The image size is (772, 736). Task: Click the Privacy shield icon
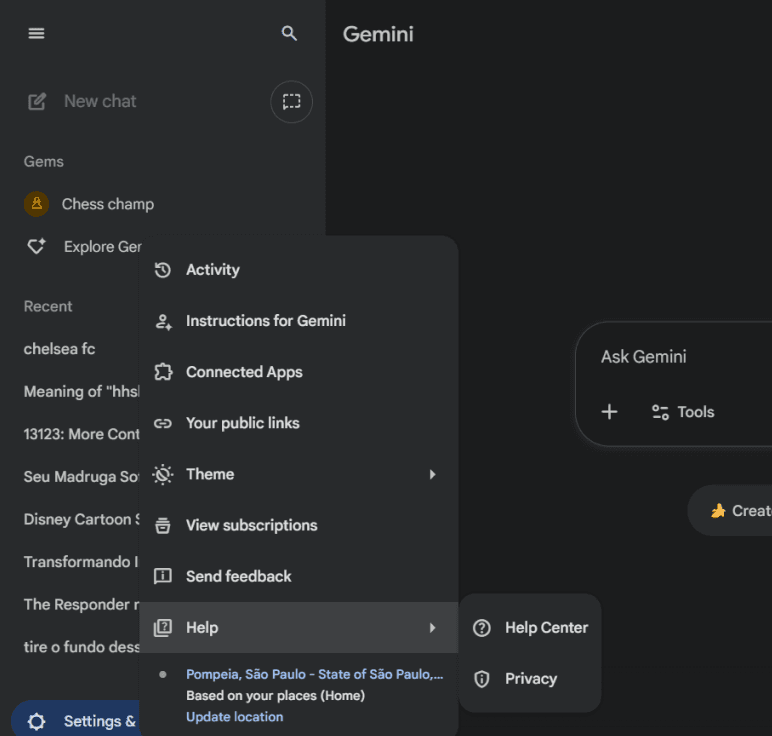click(x=482, y=679)
